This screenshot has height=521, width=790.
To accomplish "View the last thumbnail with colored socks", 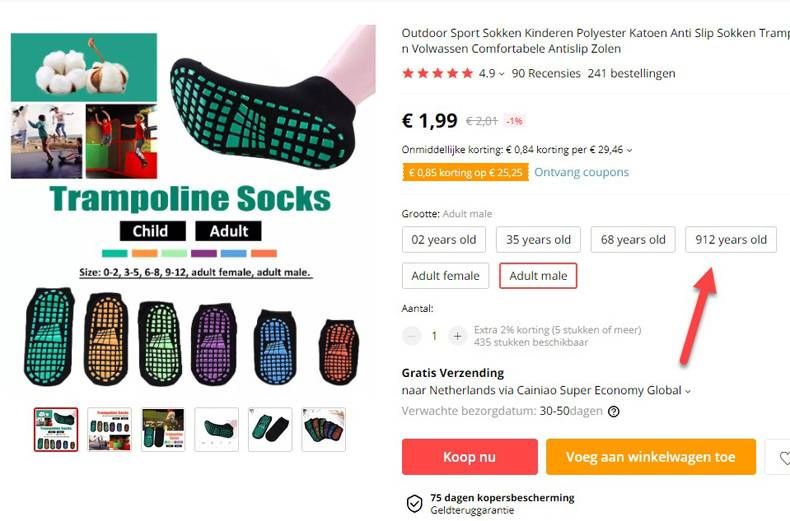I will click(323, 429).
